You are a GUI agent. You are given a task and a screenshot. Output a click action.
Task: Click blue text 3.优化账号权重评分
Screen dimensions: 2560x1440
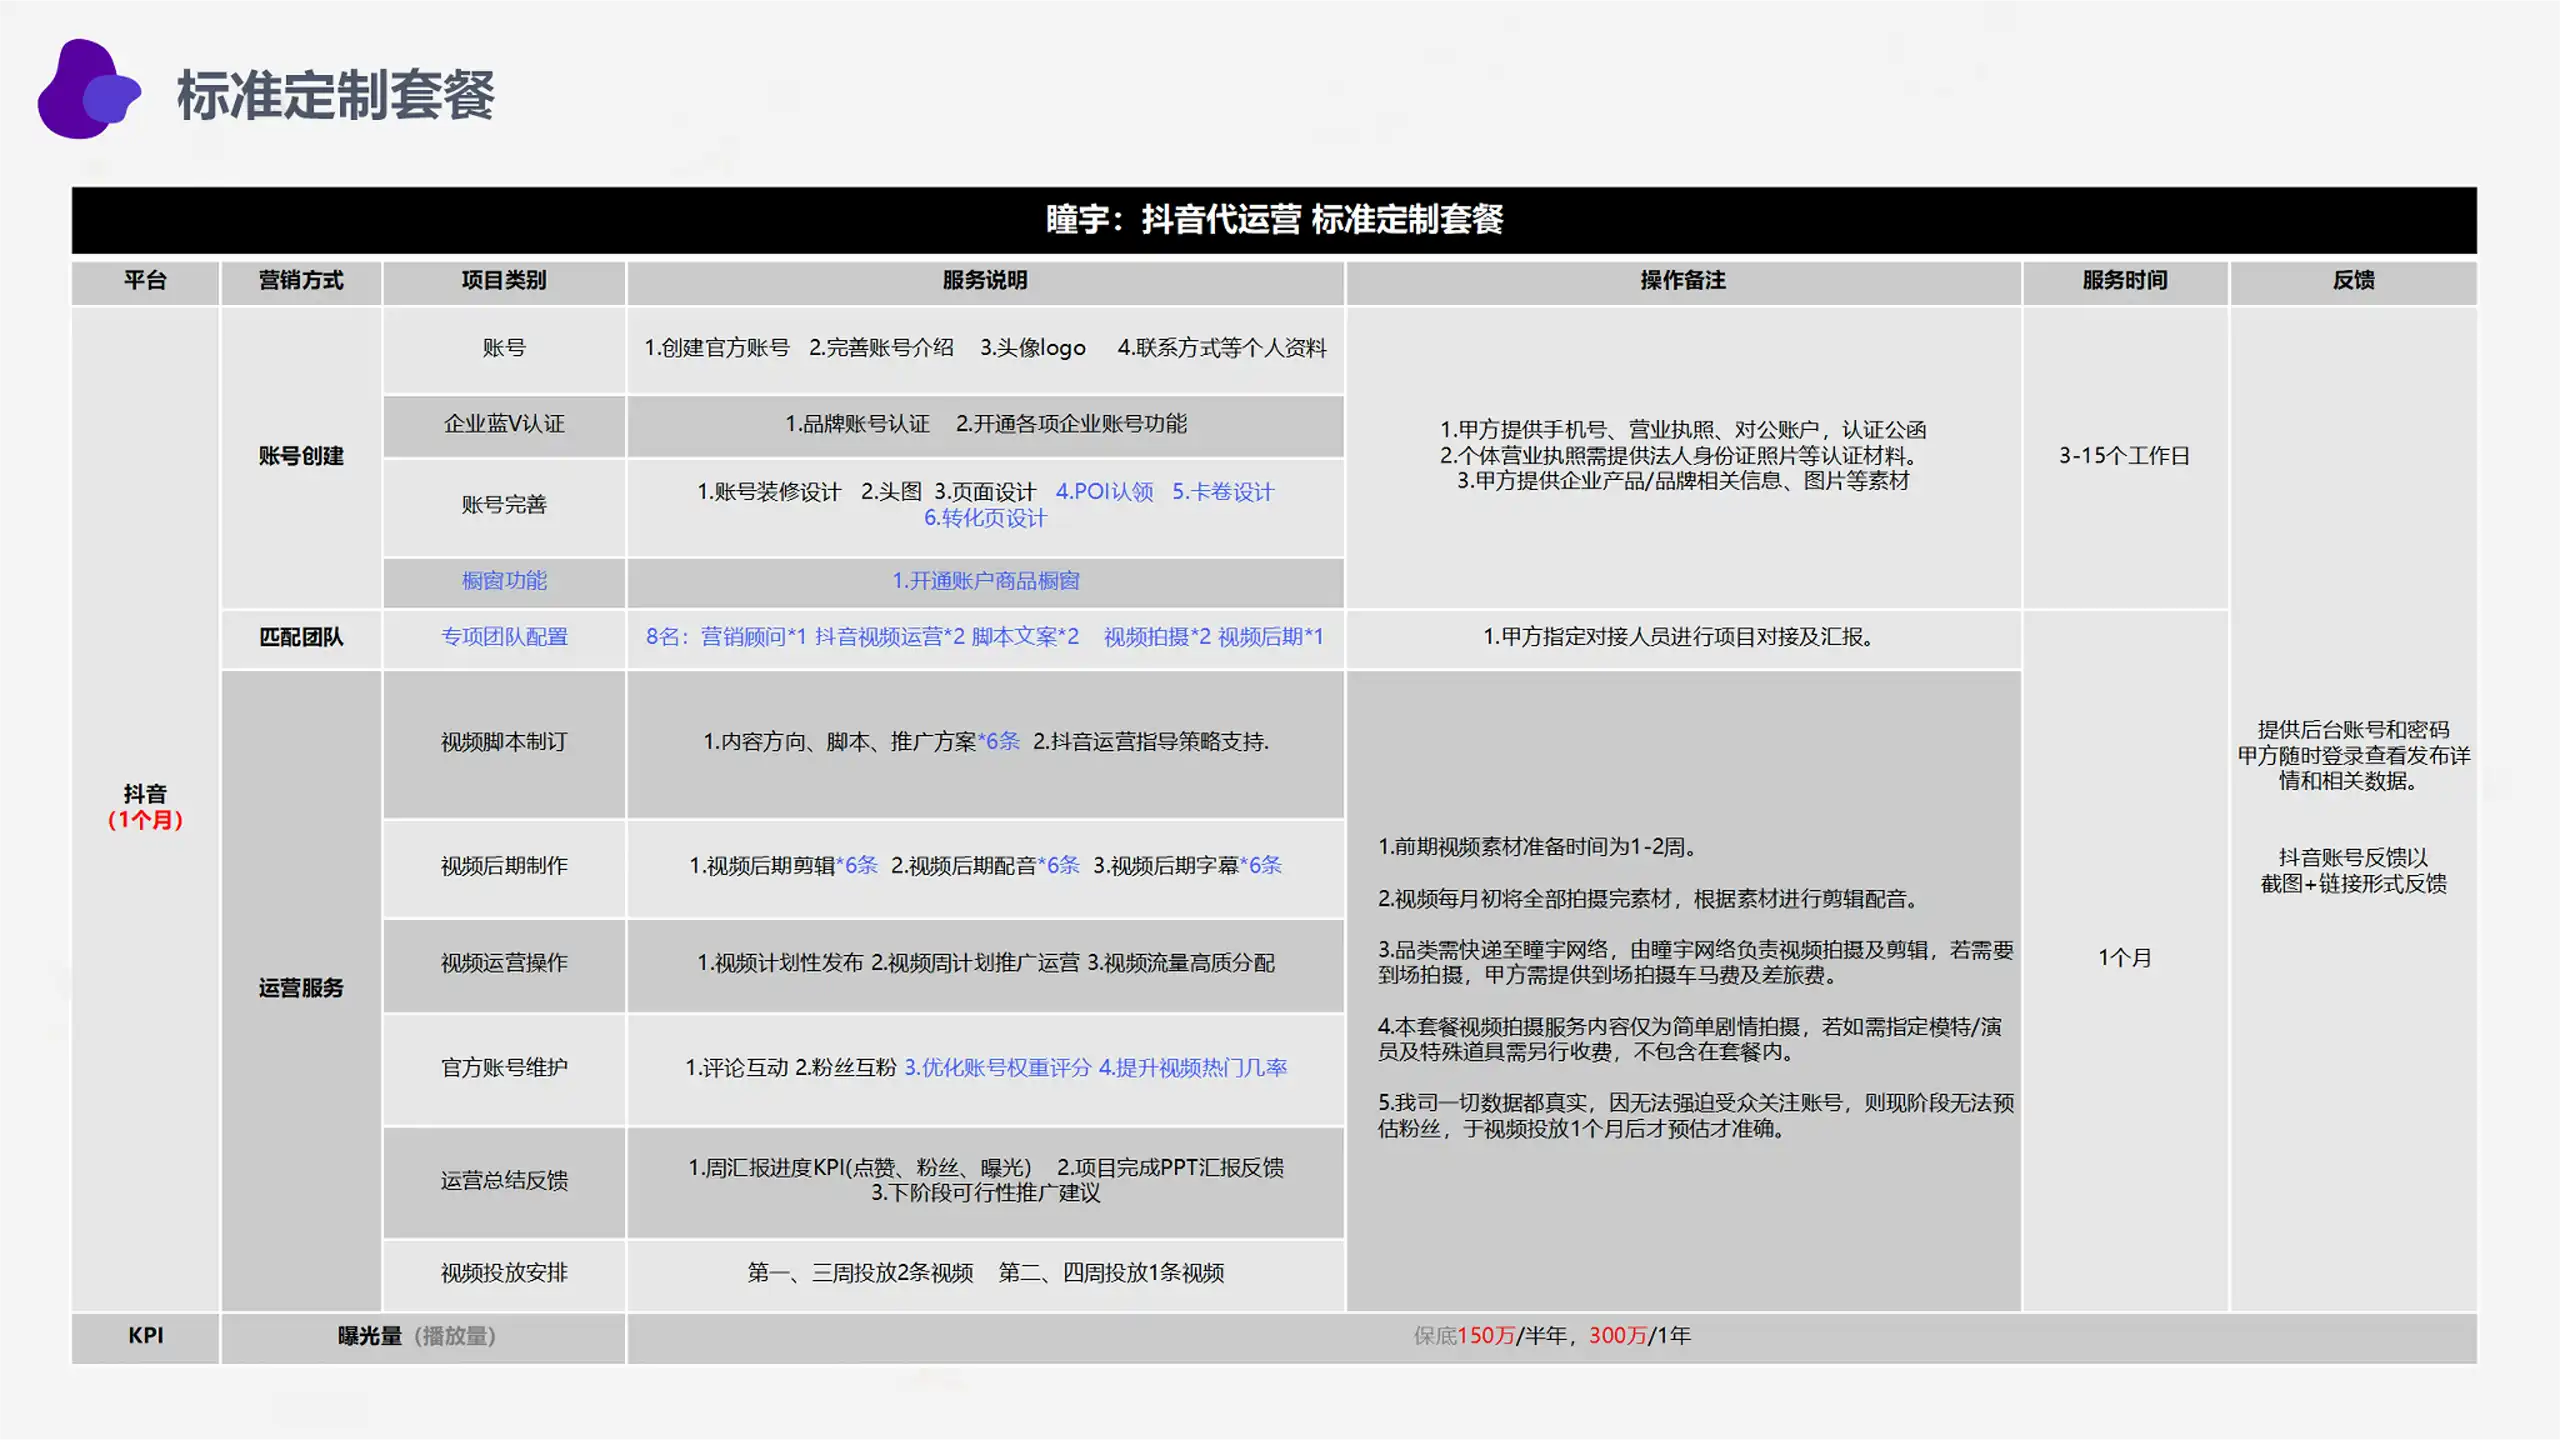point(997,1069)
